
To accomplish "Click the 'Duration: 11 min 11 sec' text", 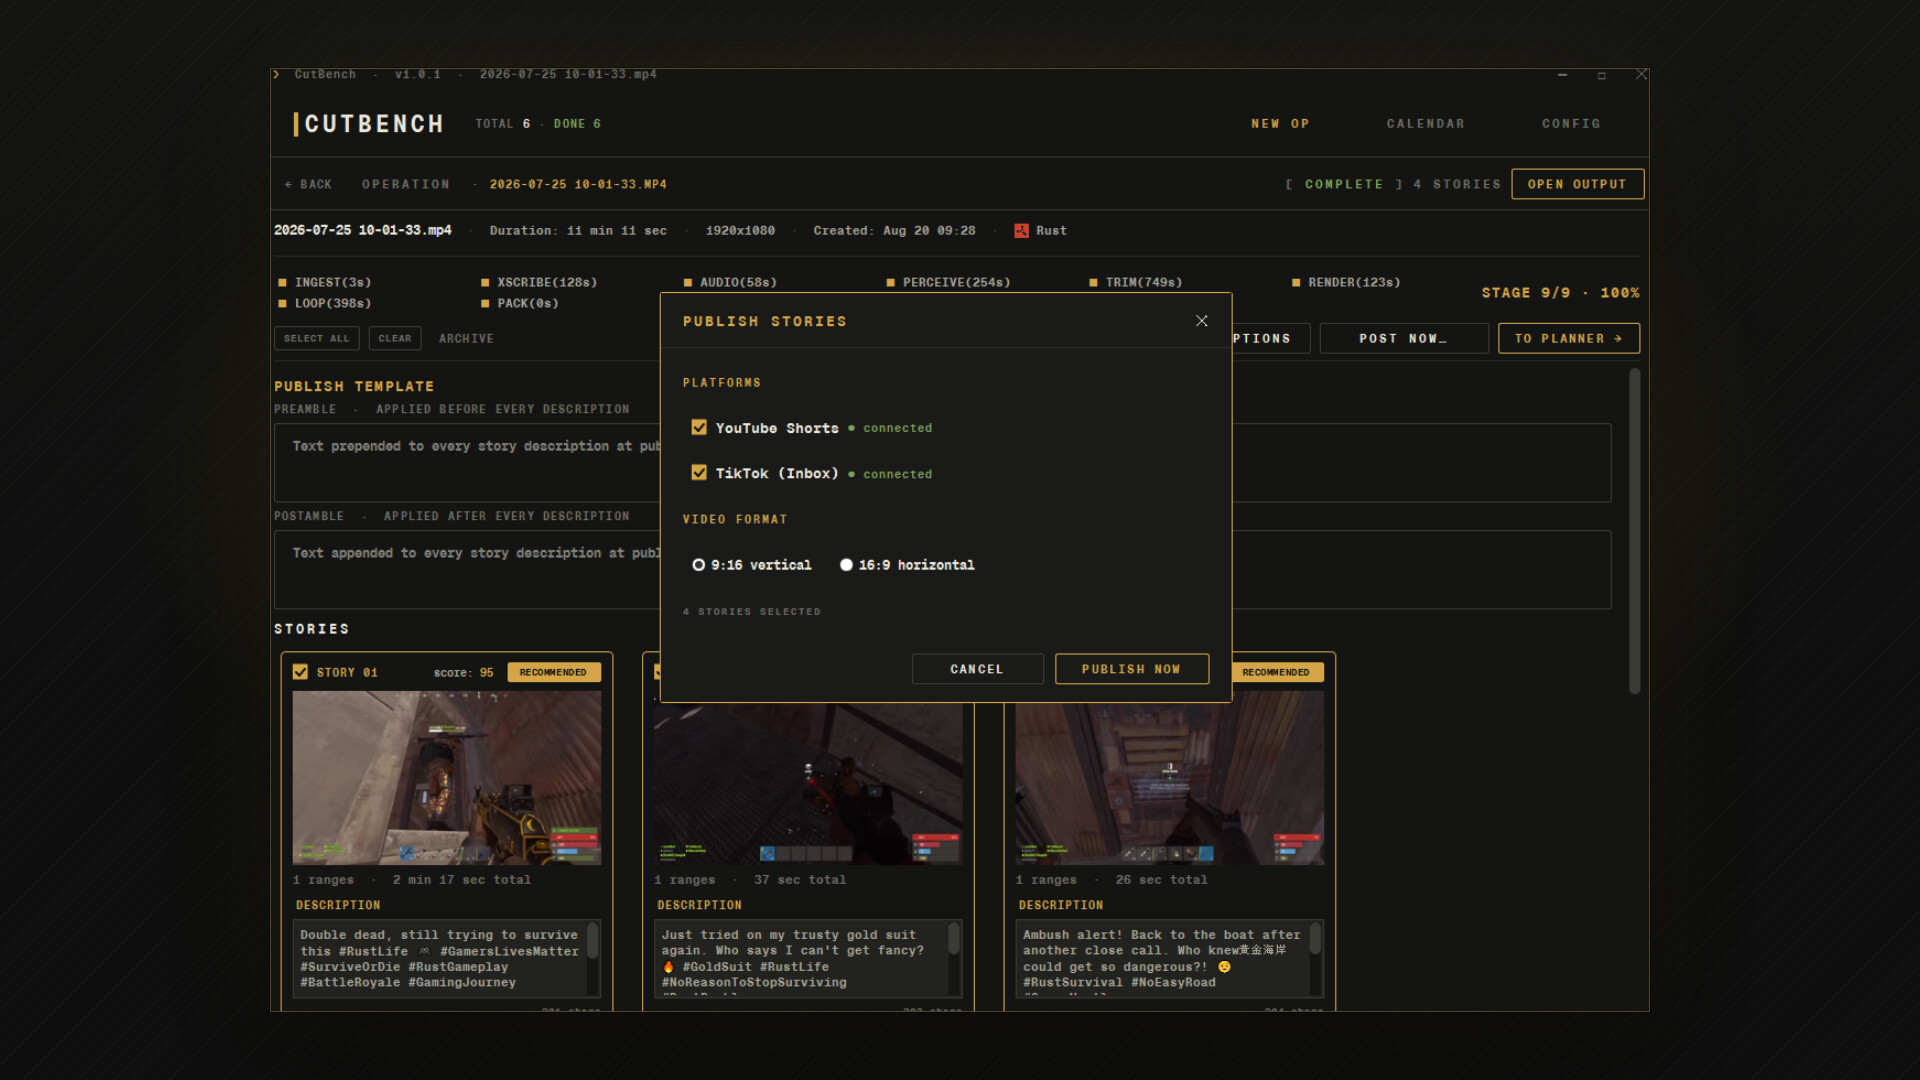I will pos(578,231).
